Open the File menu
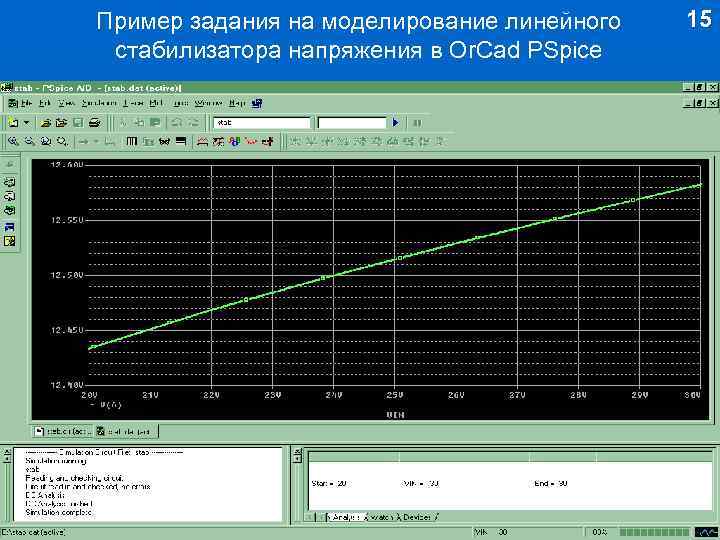720x540 pixels. coord(27,103)
